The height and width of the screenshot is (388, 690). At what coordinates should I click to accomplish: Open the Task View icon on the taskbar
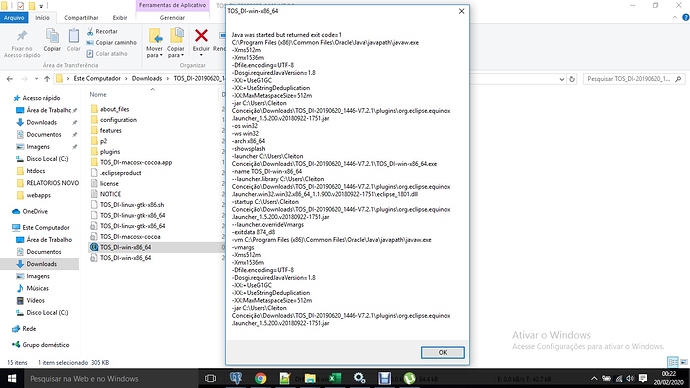210,378
